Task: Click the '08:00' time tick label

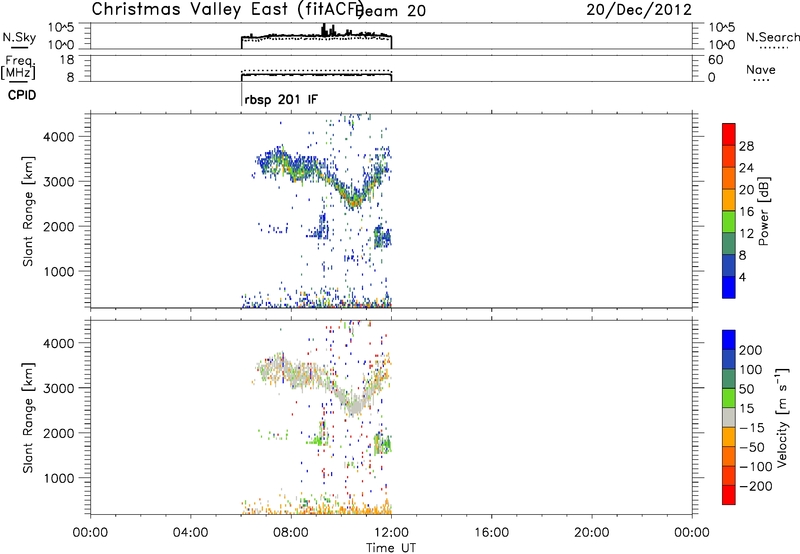Action: click(x=291, y=533)
